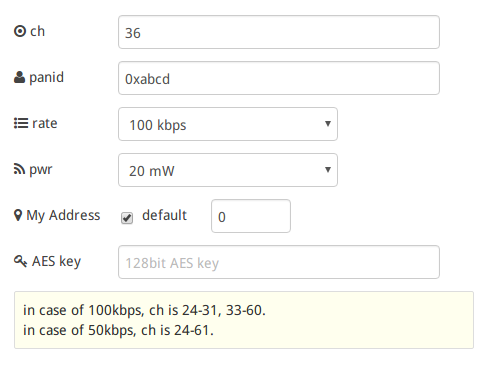Click the "AES key" label text
Screen dimensions: 494x376
pos(56,261)
